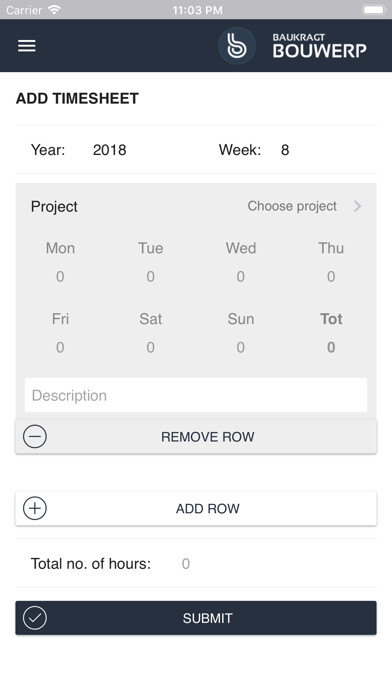Select the Year 2018 value
Screen dimensions: 392x696
(110, 150)
